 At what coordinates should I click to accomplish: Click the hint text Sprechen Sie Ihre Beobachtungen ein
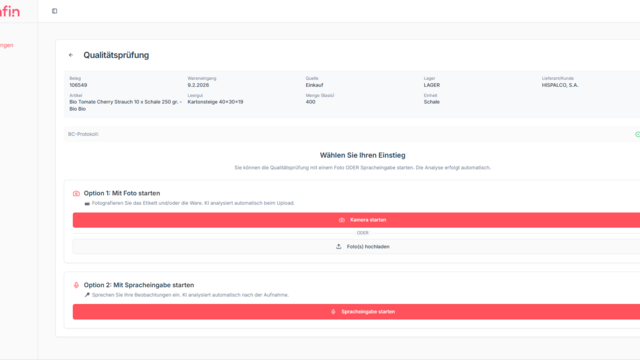coord(190,295)
